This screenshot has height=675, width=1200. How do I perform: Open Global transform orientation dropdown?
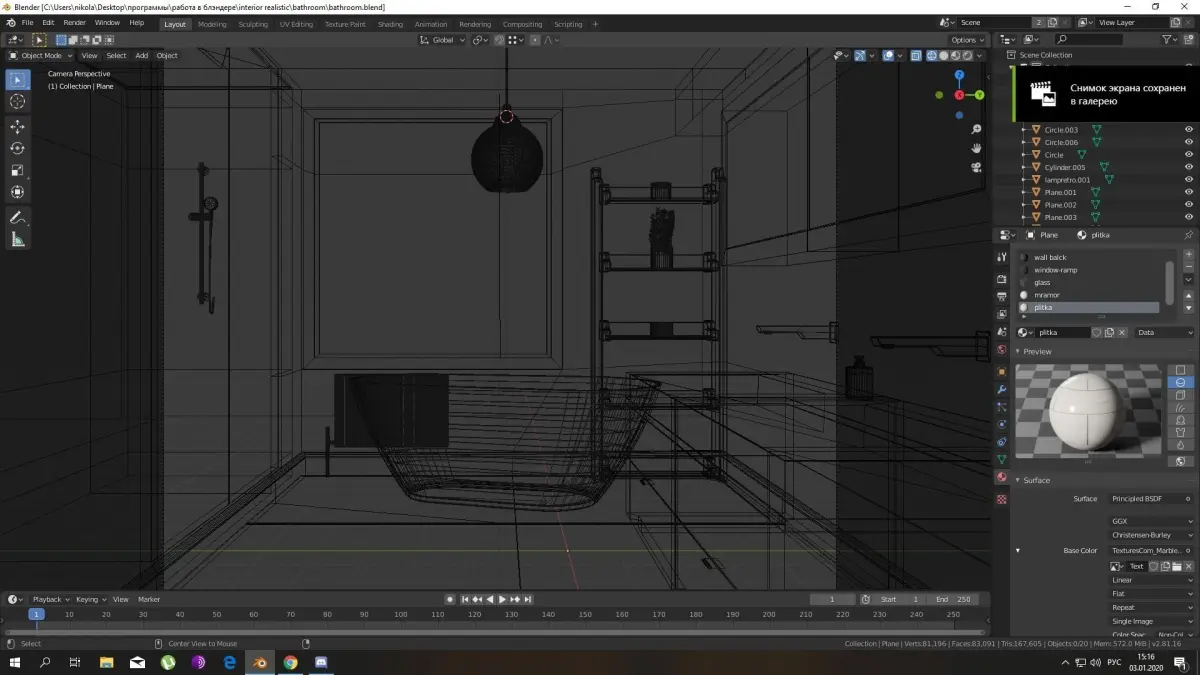(444, 40)
